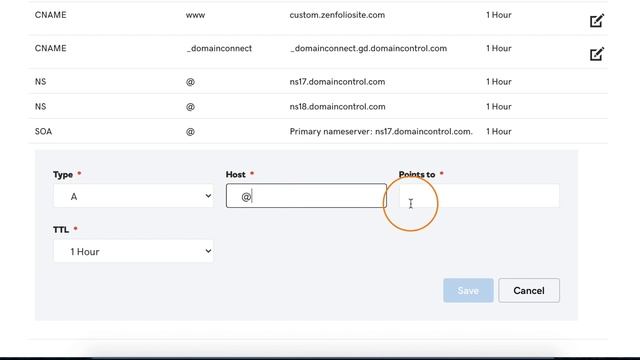
Task: Click the TTL cell of ns18 row
Action: 498,107
